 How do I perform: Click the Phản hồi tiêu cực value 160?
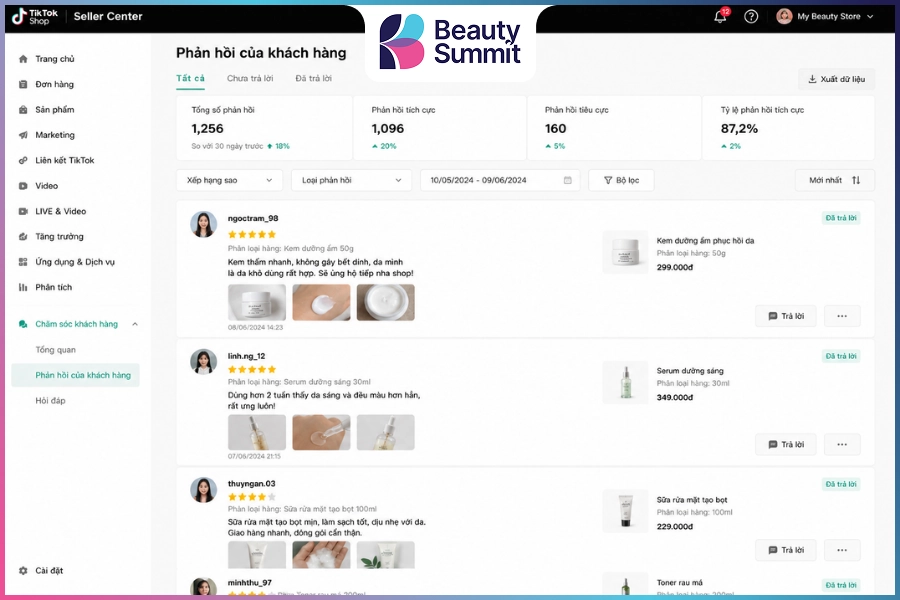tap(556, 129)
